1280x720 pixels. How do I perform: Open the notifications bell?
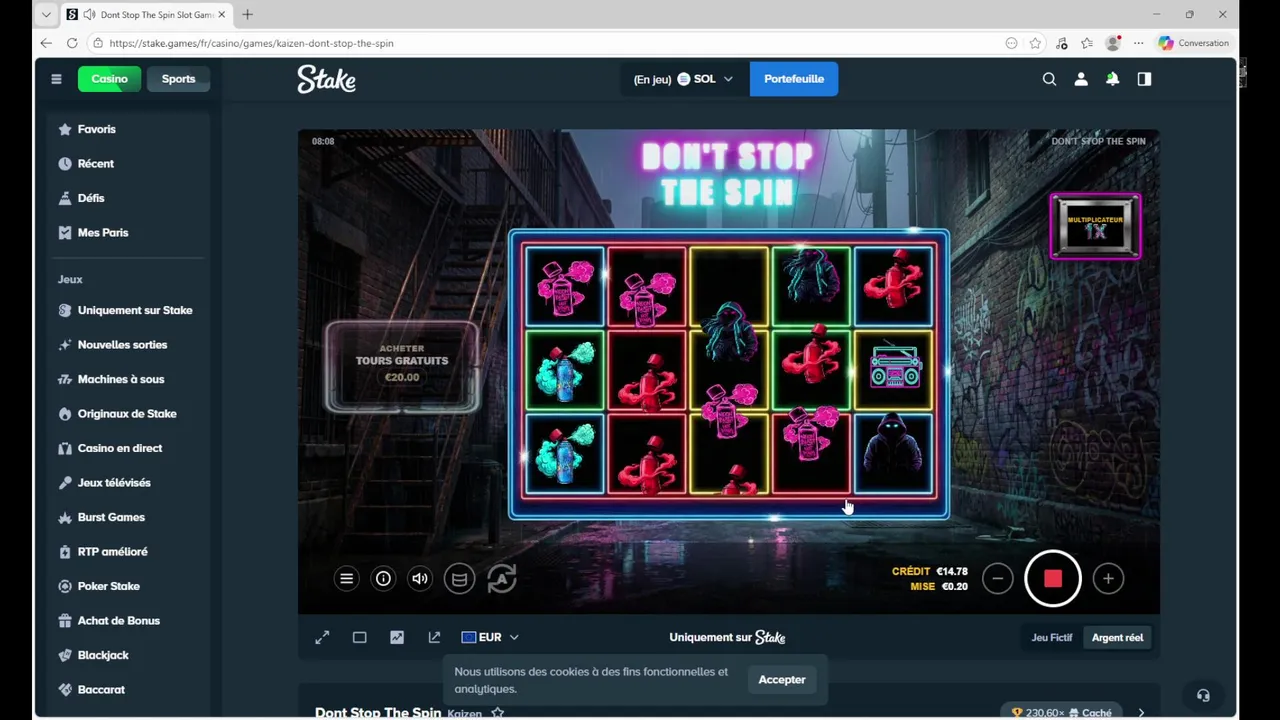(x=1112, y=79)
